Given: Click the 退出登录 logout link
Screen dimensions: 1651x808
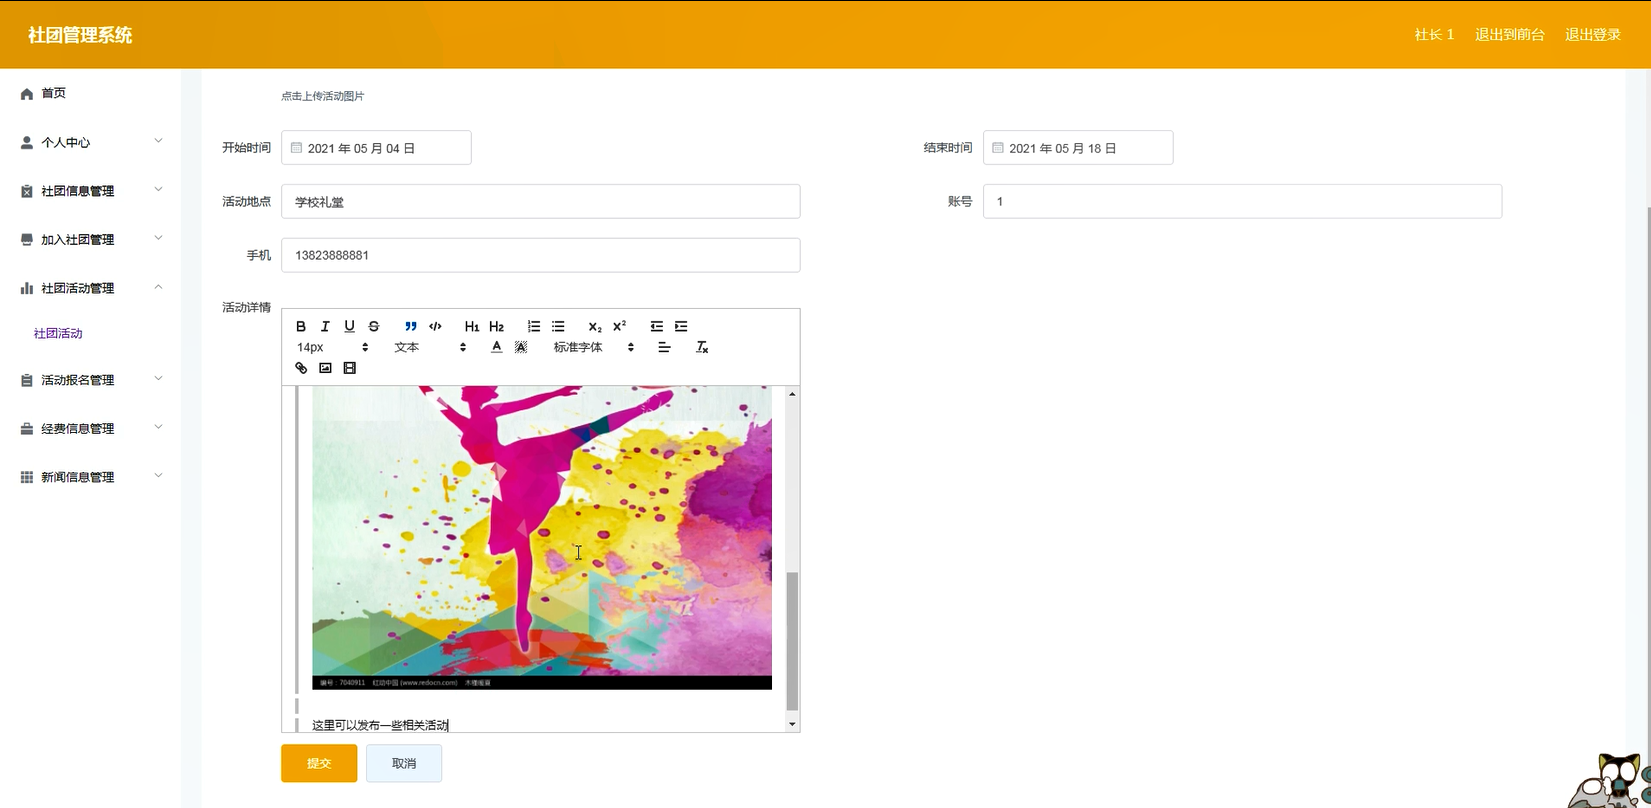Looking at the screenshot, I should click(1592, 35).
